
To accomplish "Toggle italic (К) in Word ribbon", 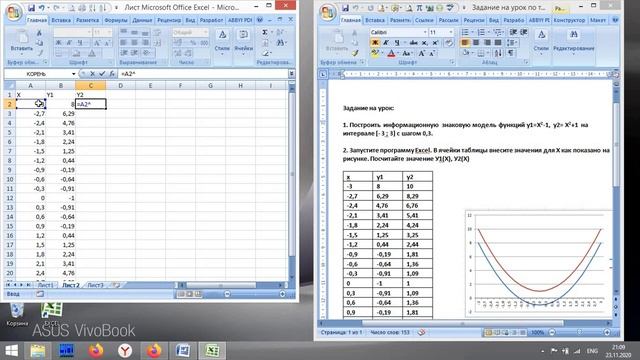I will pyautogui.click(x=386, y=42).
